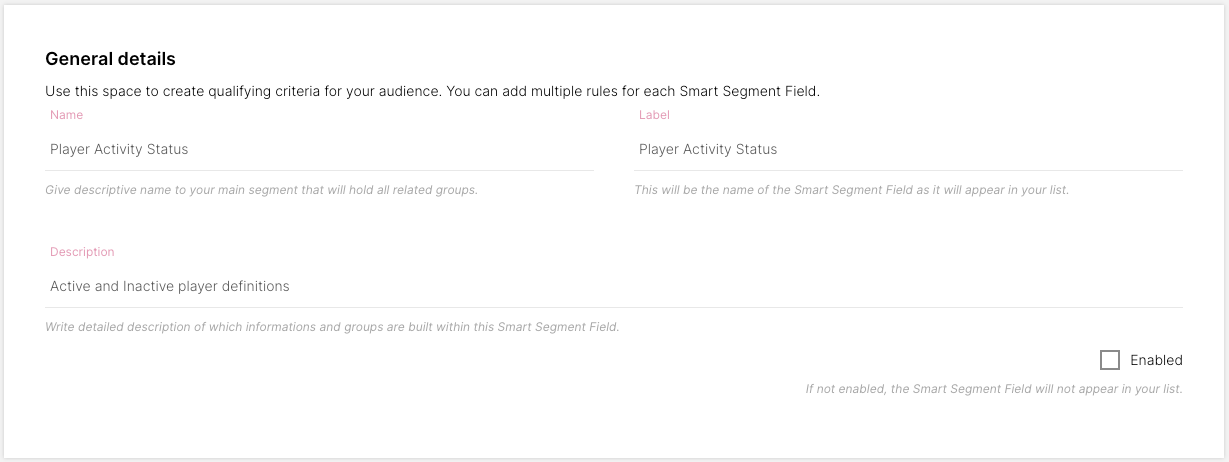Click the pink 'Name' floating label
Image resolution: width=1229 pixels, height=462 pixels.
[x=66, y=115]
